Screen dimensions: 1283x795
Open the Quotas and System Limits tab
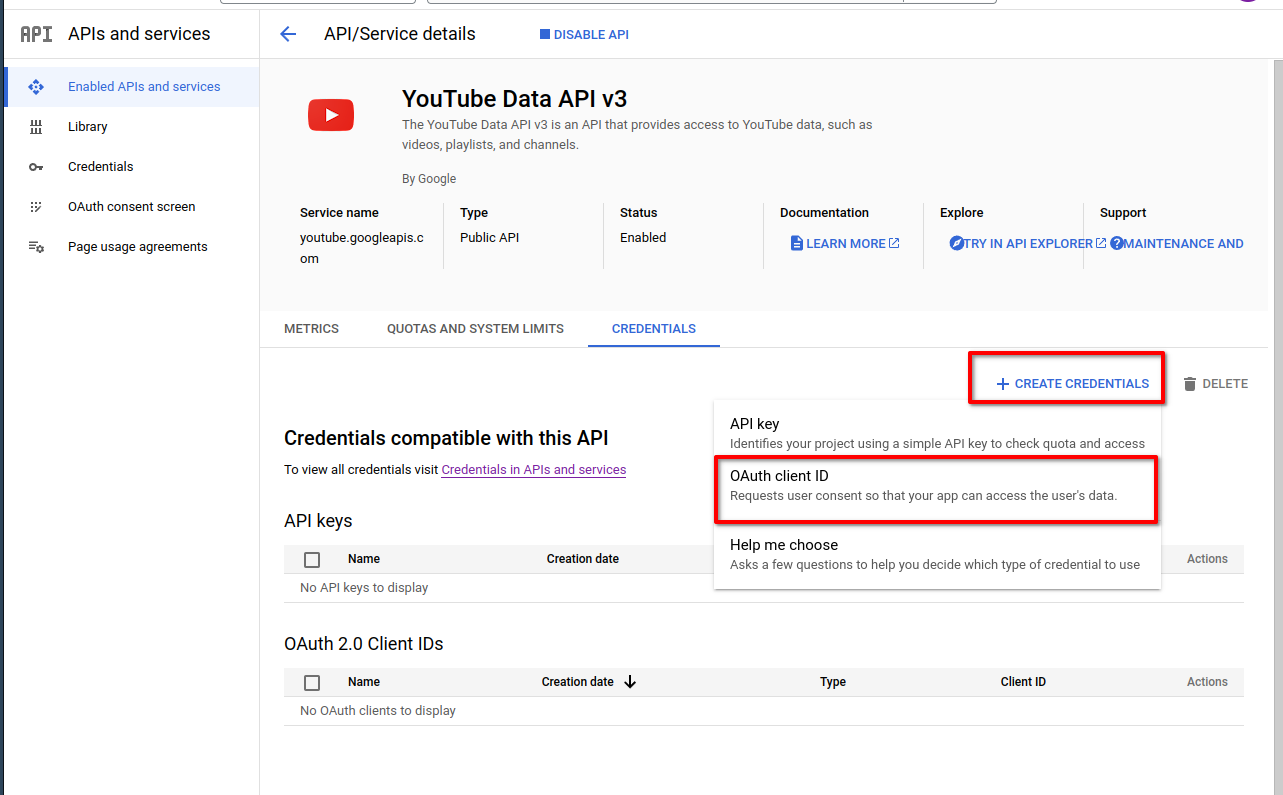click(475, 329)
